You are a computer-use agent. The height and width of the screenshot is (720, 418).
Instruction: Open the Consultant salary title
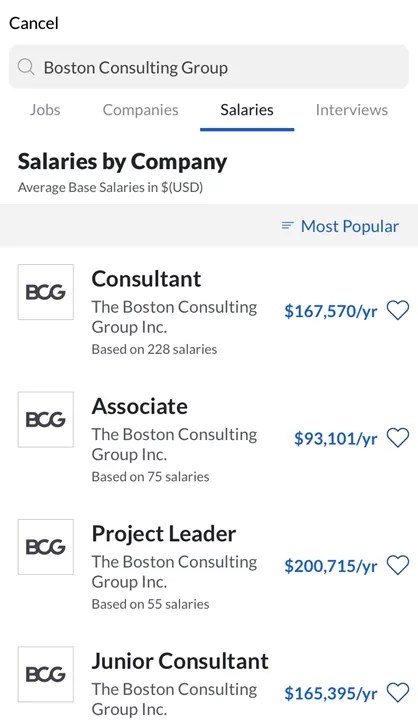pyautogui.click(x=146, y=279)
